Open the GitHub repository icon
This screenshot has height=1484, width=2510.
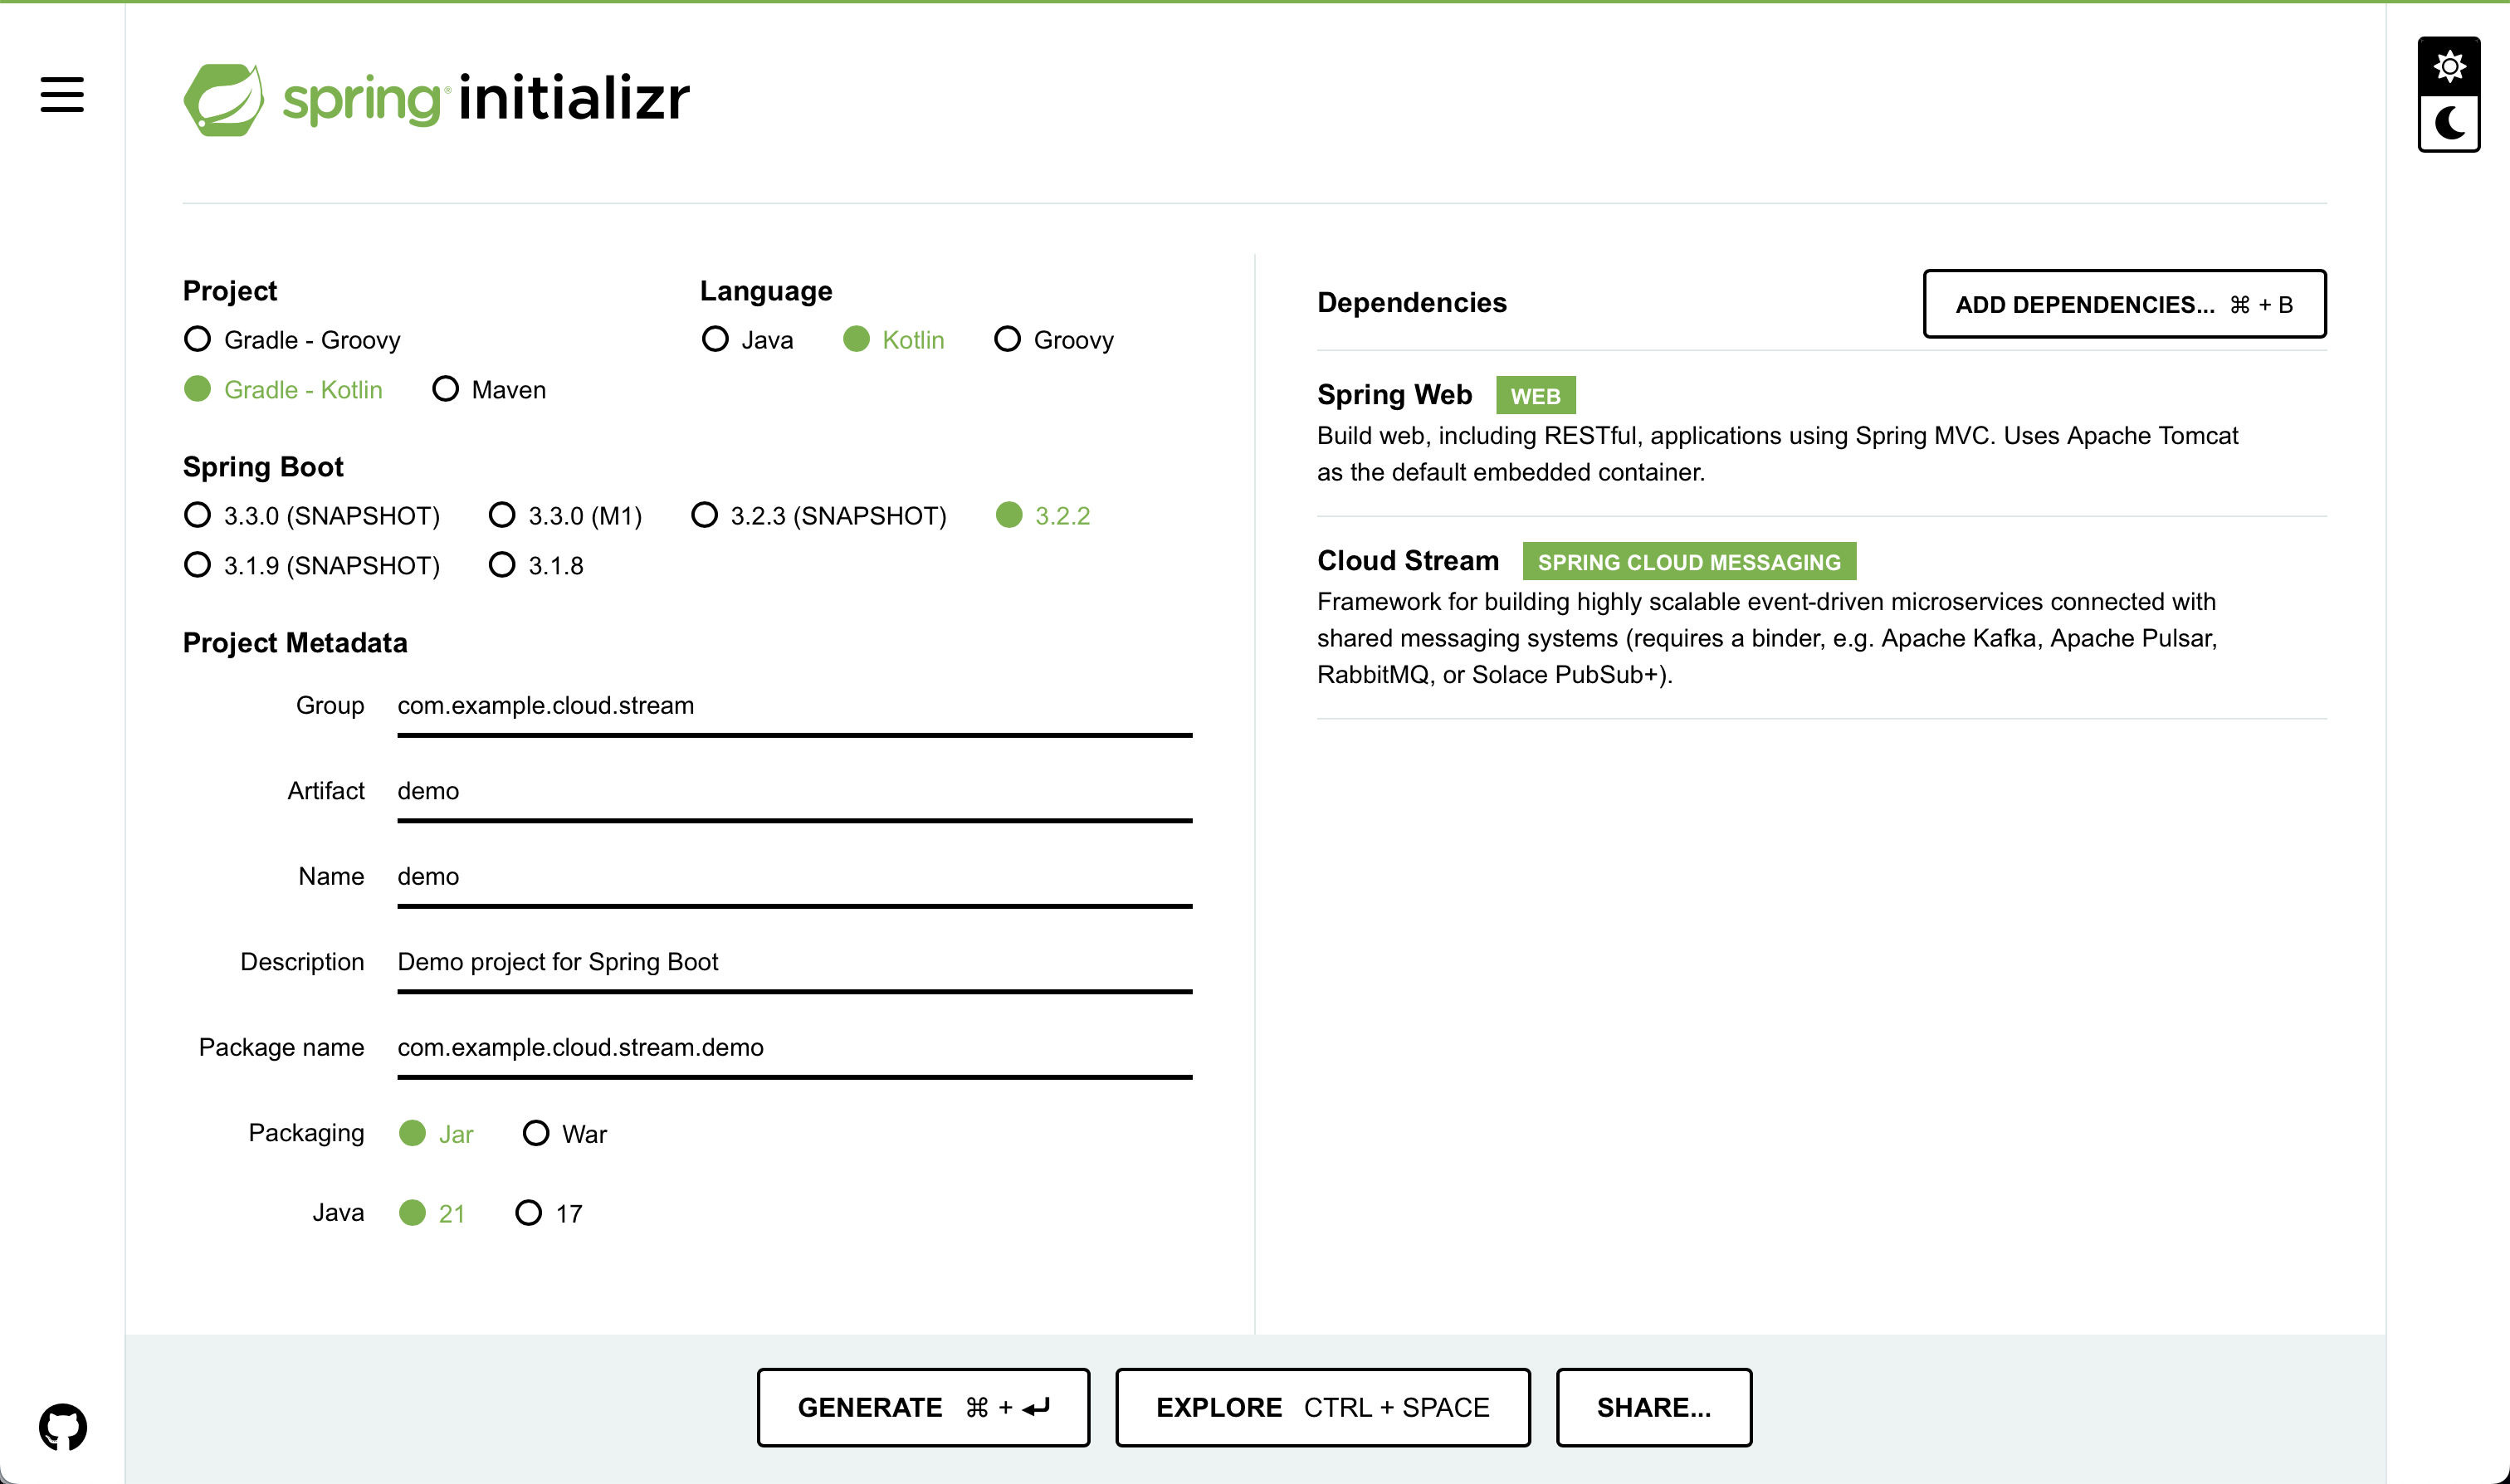[x=63, y=1427]
